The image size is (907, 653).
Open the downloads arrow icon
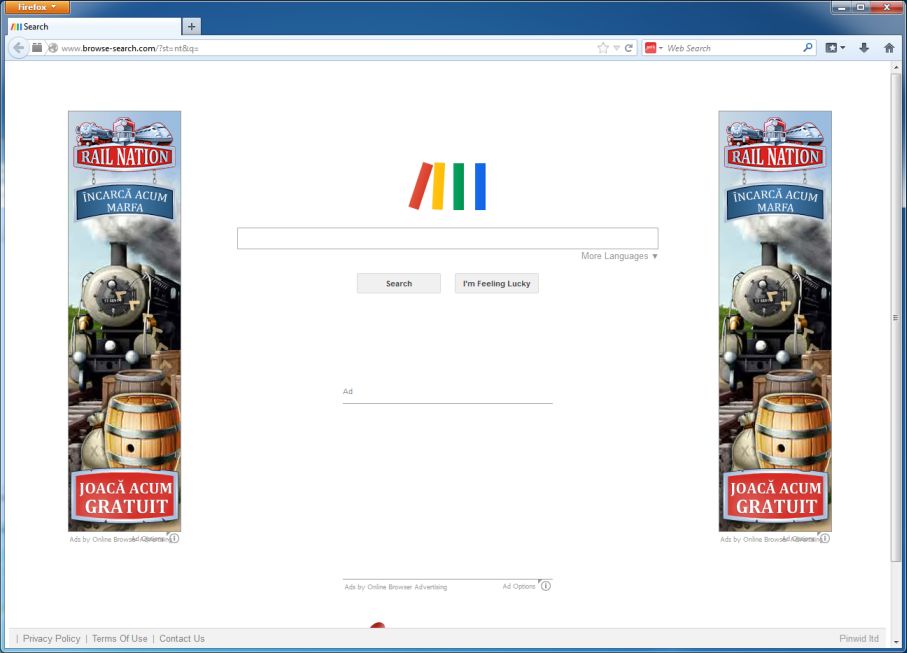pyautogui.click(x=864, y=48)
